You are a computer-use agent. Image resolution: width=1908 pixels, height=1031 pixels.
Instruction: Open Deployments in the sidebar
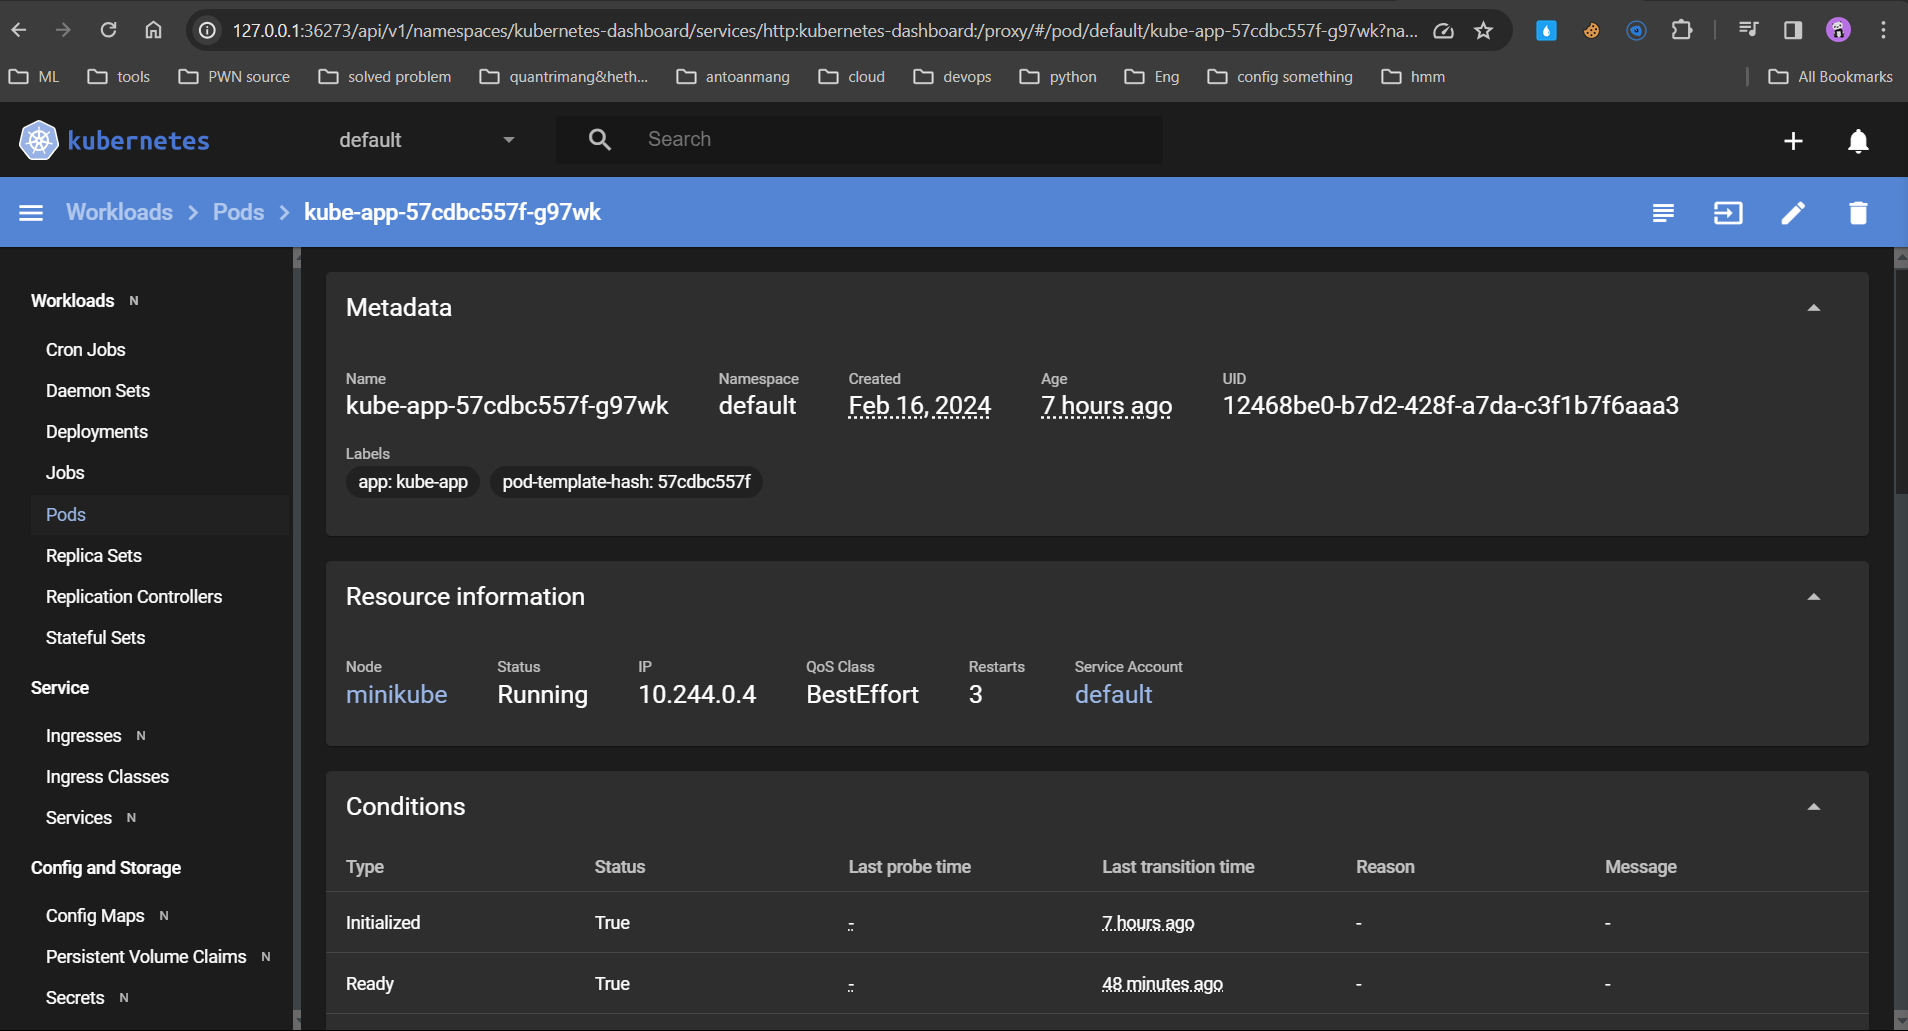pyautogui.click(x=97, y=432)
